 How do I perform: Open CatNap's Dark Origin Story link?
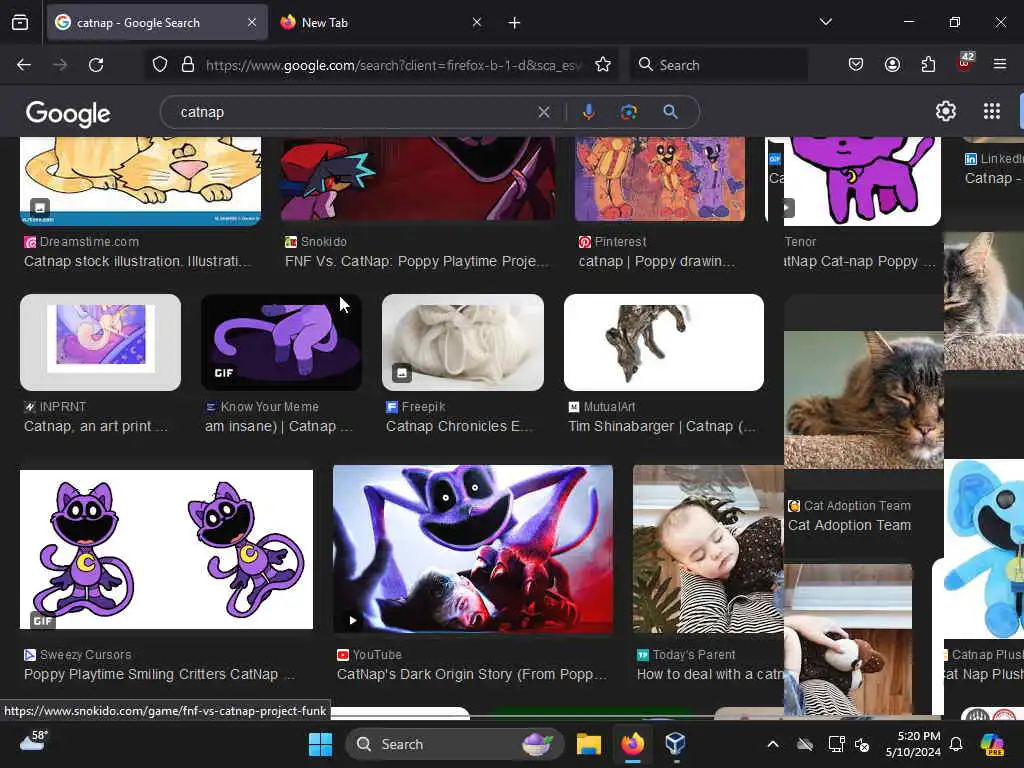click(472, 674)
